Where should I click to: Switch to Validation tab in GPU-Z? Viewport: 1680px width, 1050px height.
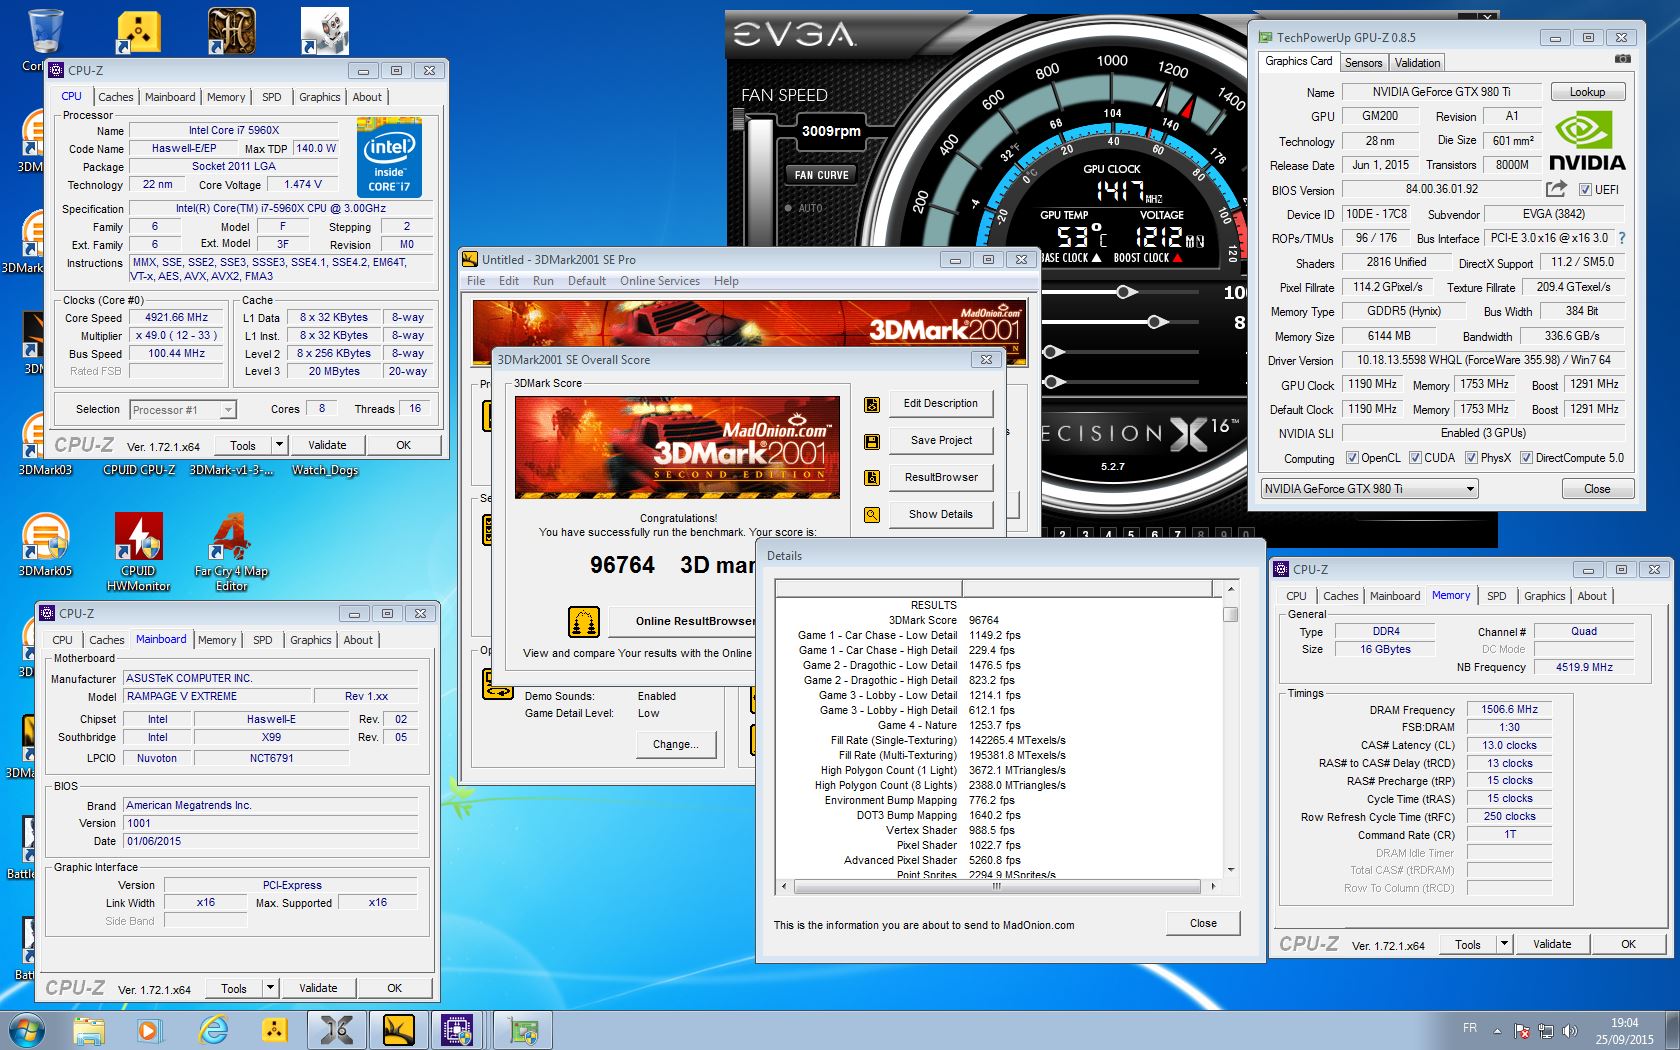pos(1417,62)
